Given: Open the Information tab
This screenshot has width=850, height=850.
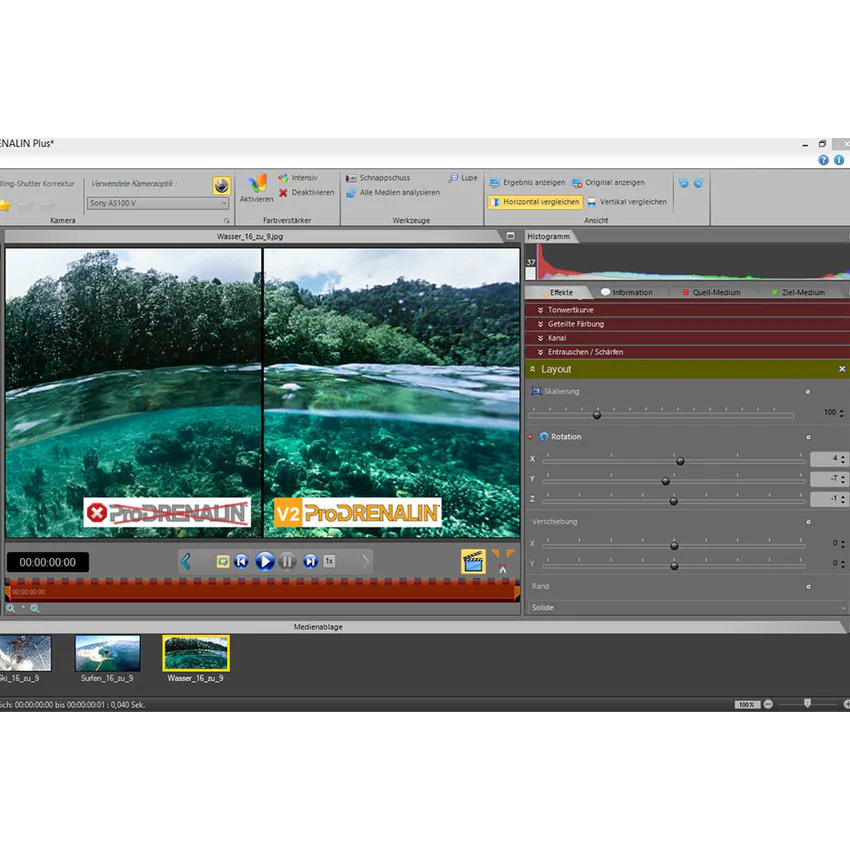Looking at the screenshot, I should coord(627,292).
